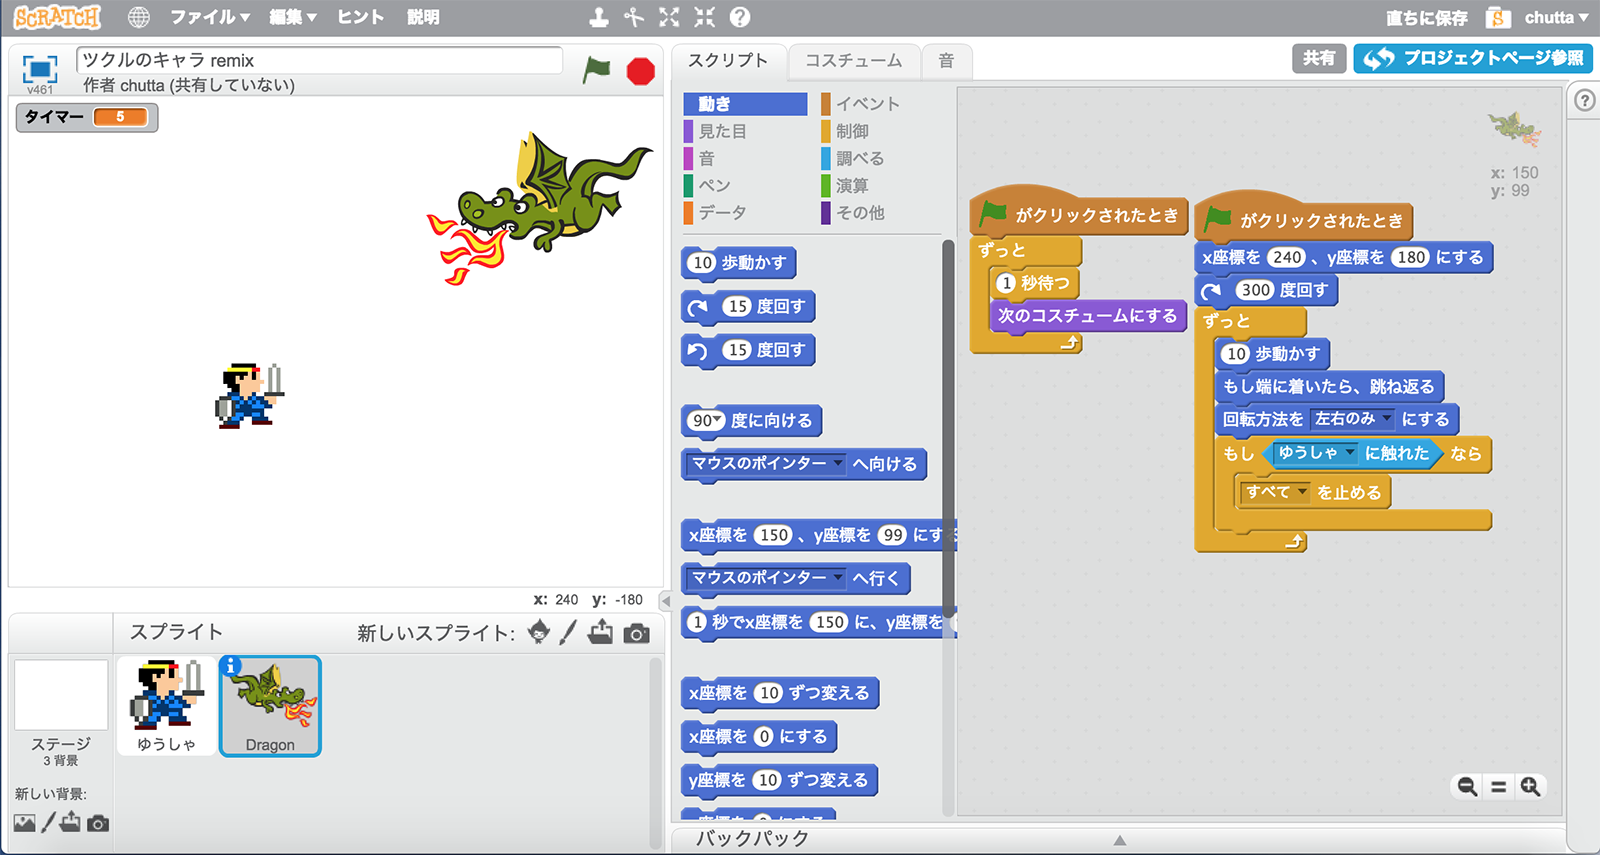This screenshot has width=1600, height=855.
Task: Select the shrink sprite tool
Action: click(705, 17)
